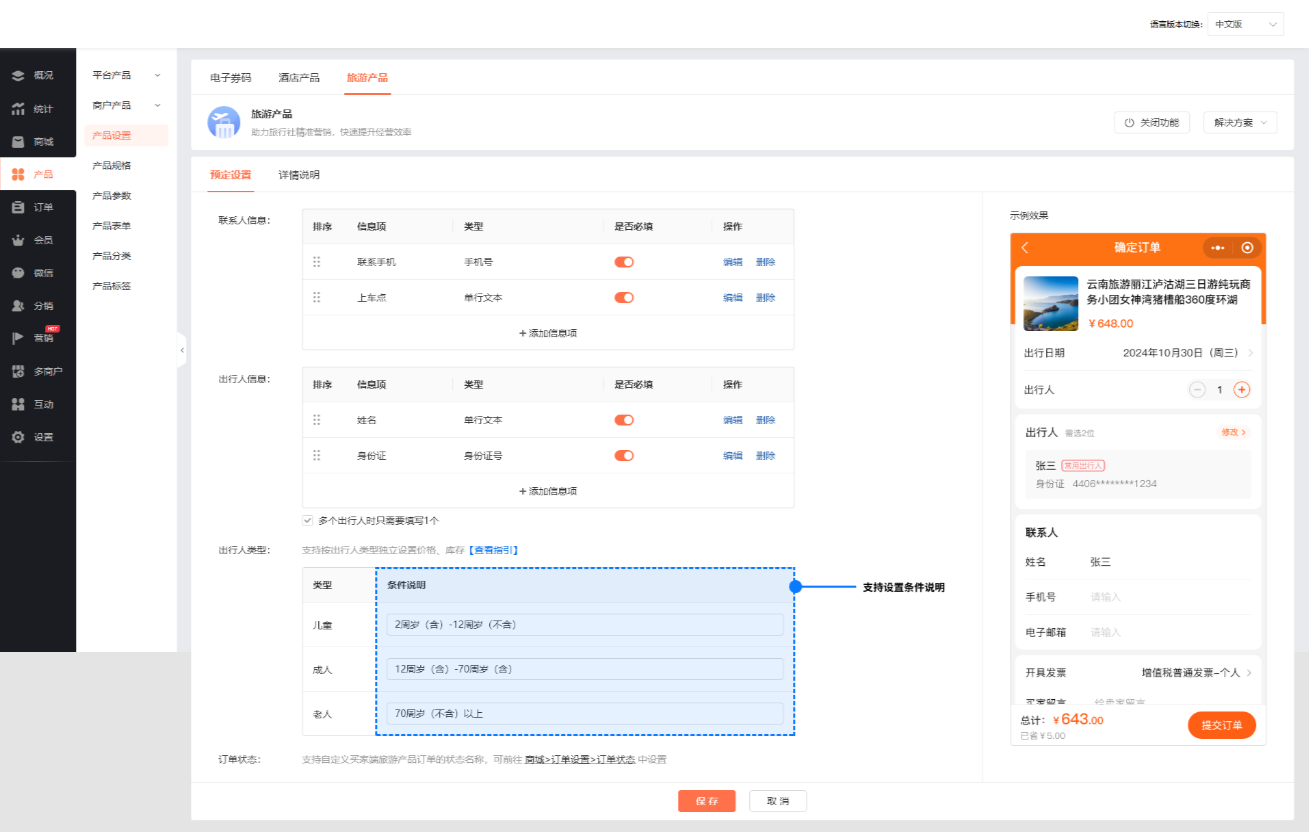
Task: Open the 查看指引 guide link
Action: pyautogui.click(x=493, y=550)
